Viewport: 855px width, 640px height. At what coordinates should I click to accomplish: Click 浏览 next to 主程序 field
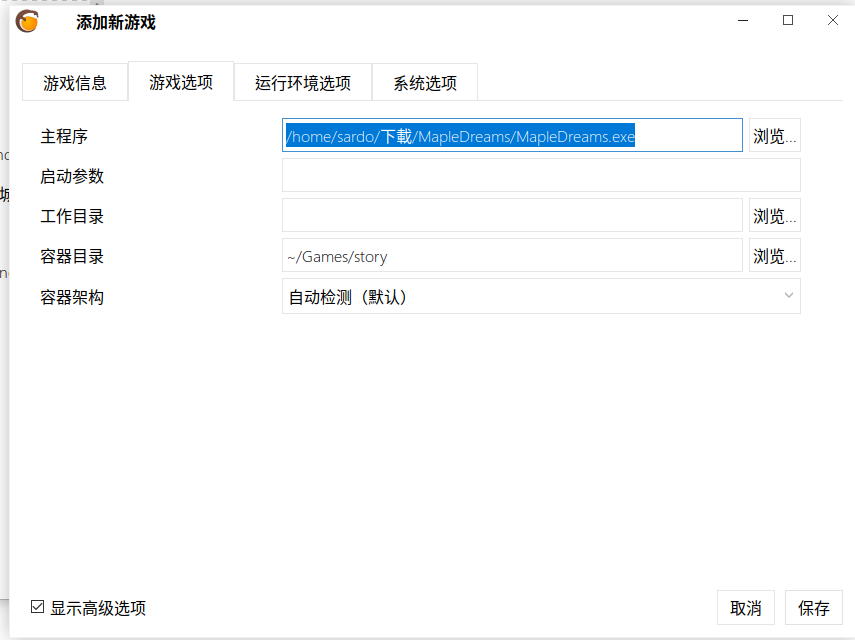[775, 135]
